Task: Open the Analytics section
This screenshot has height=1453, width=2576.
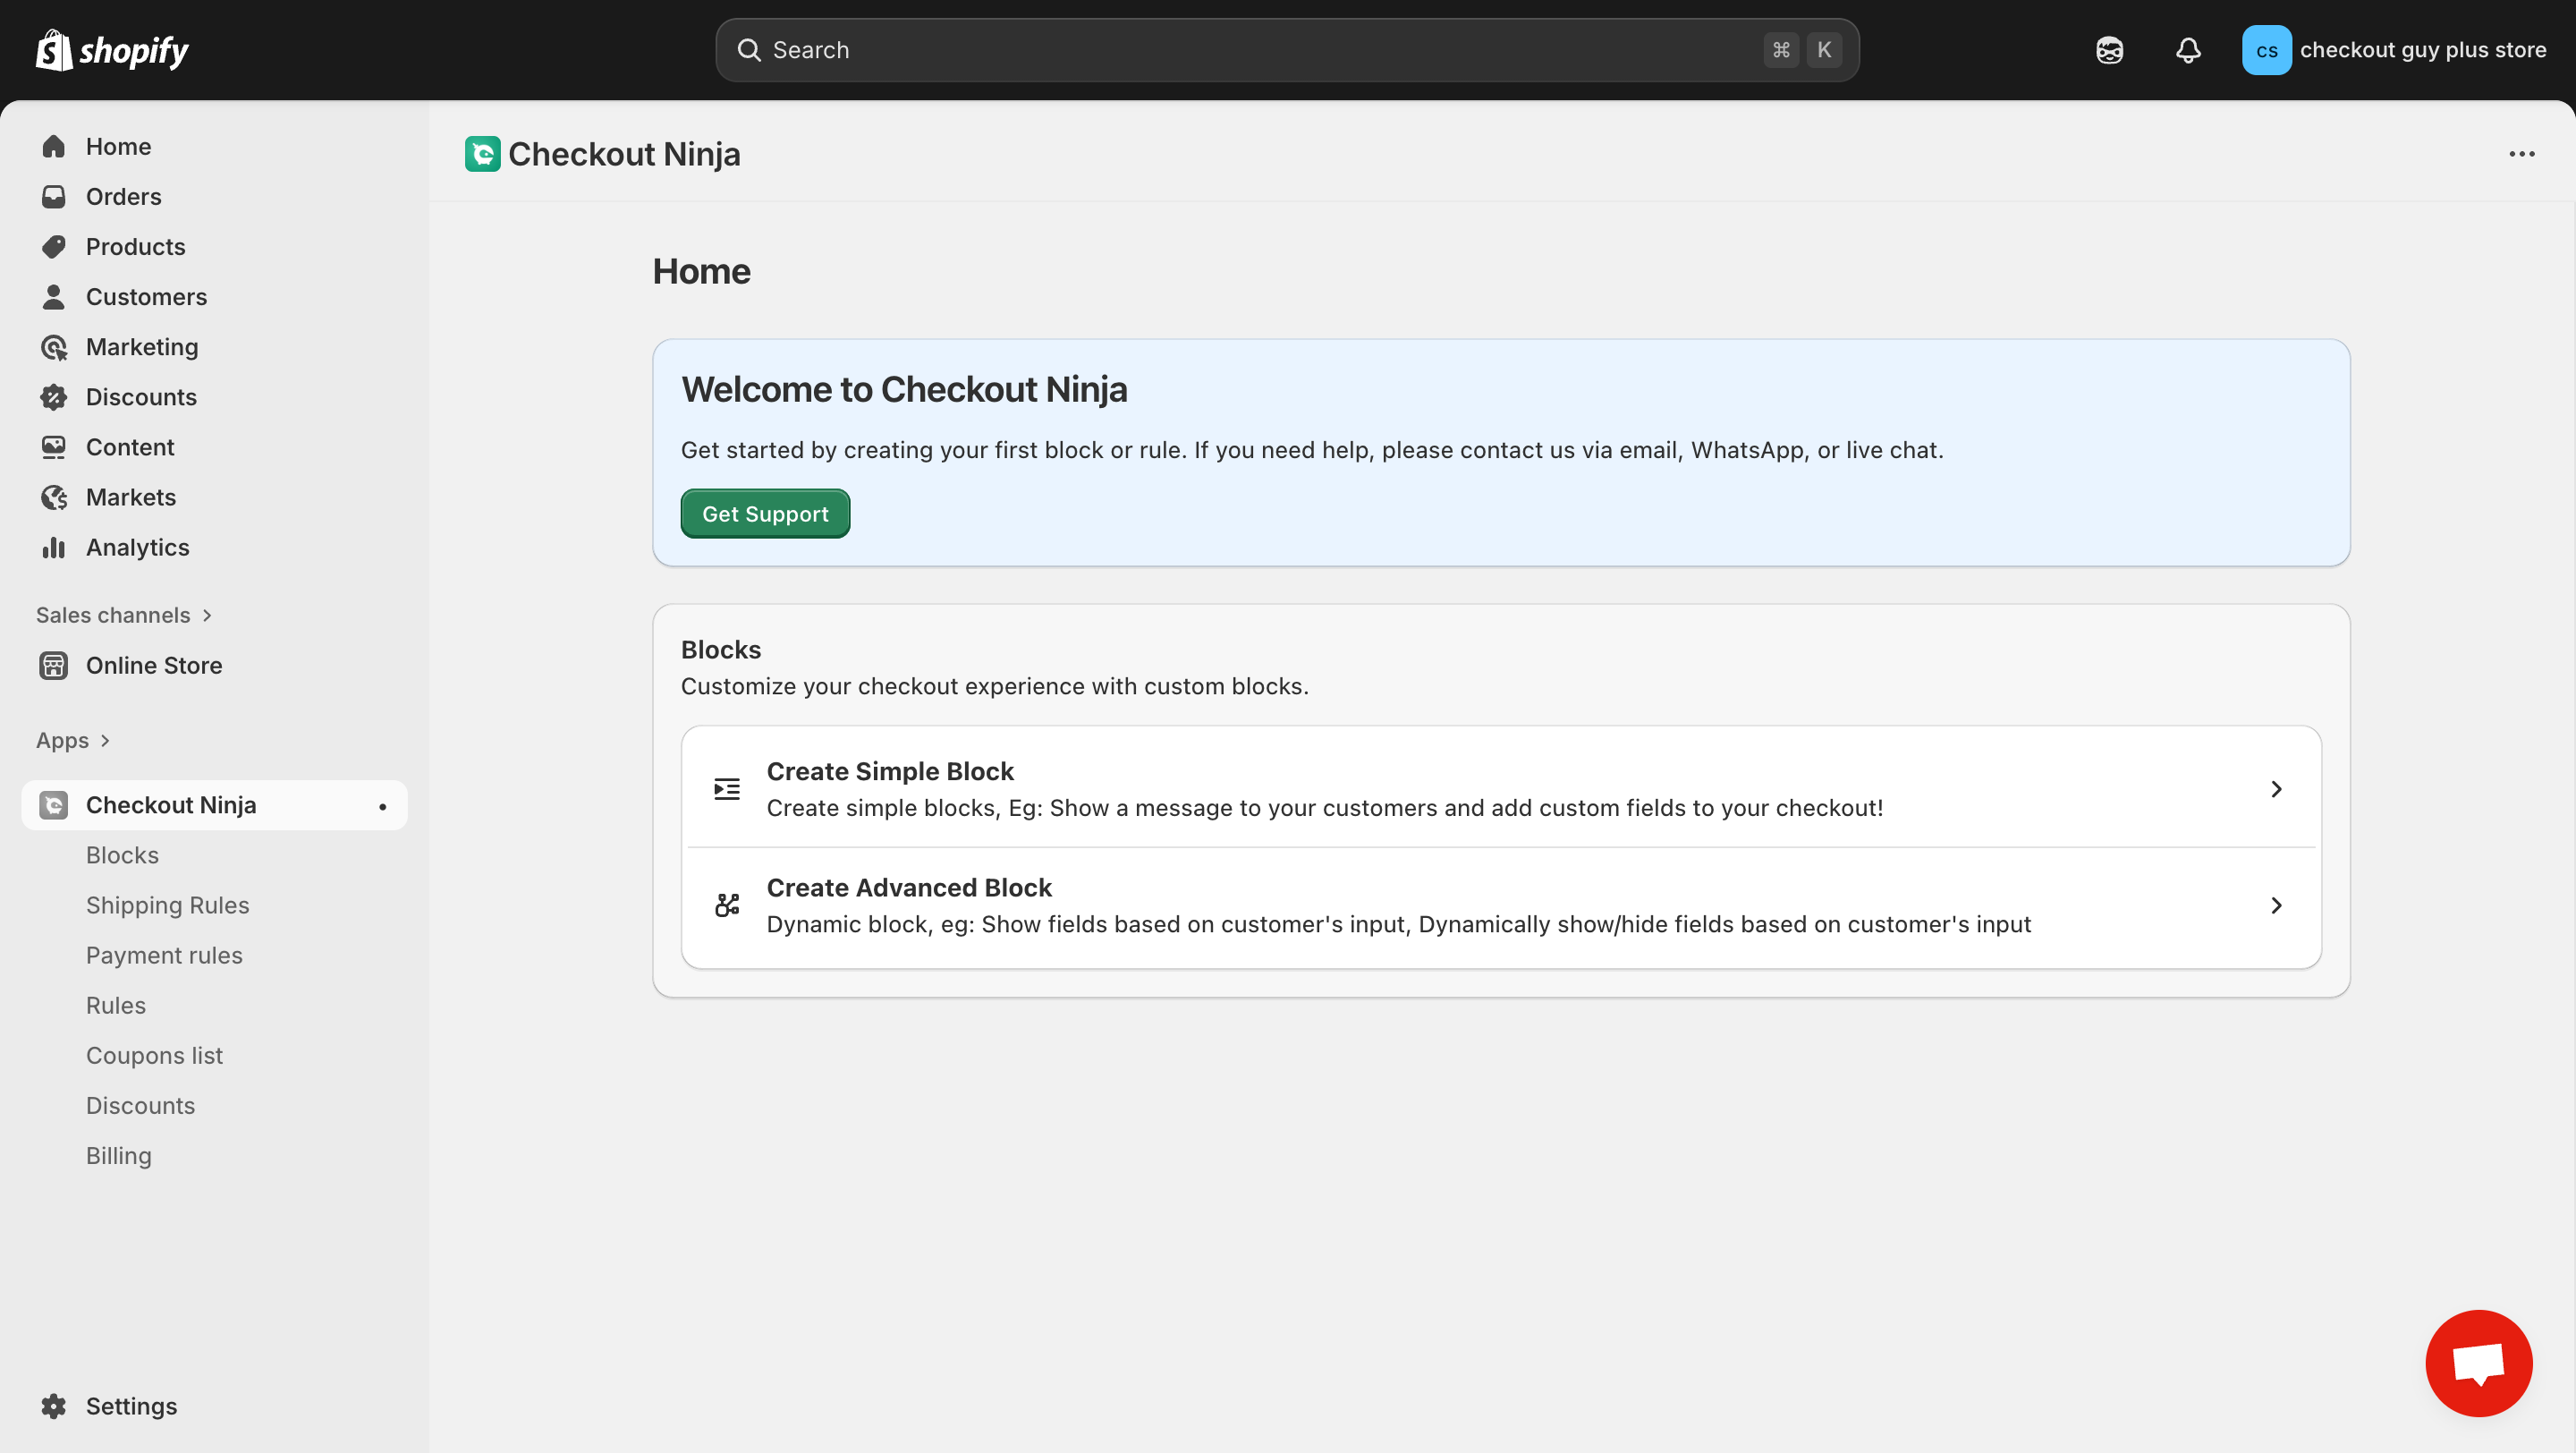Action: tap(214, 547)
